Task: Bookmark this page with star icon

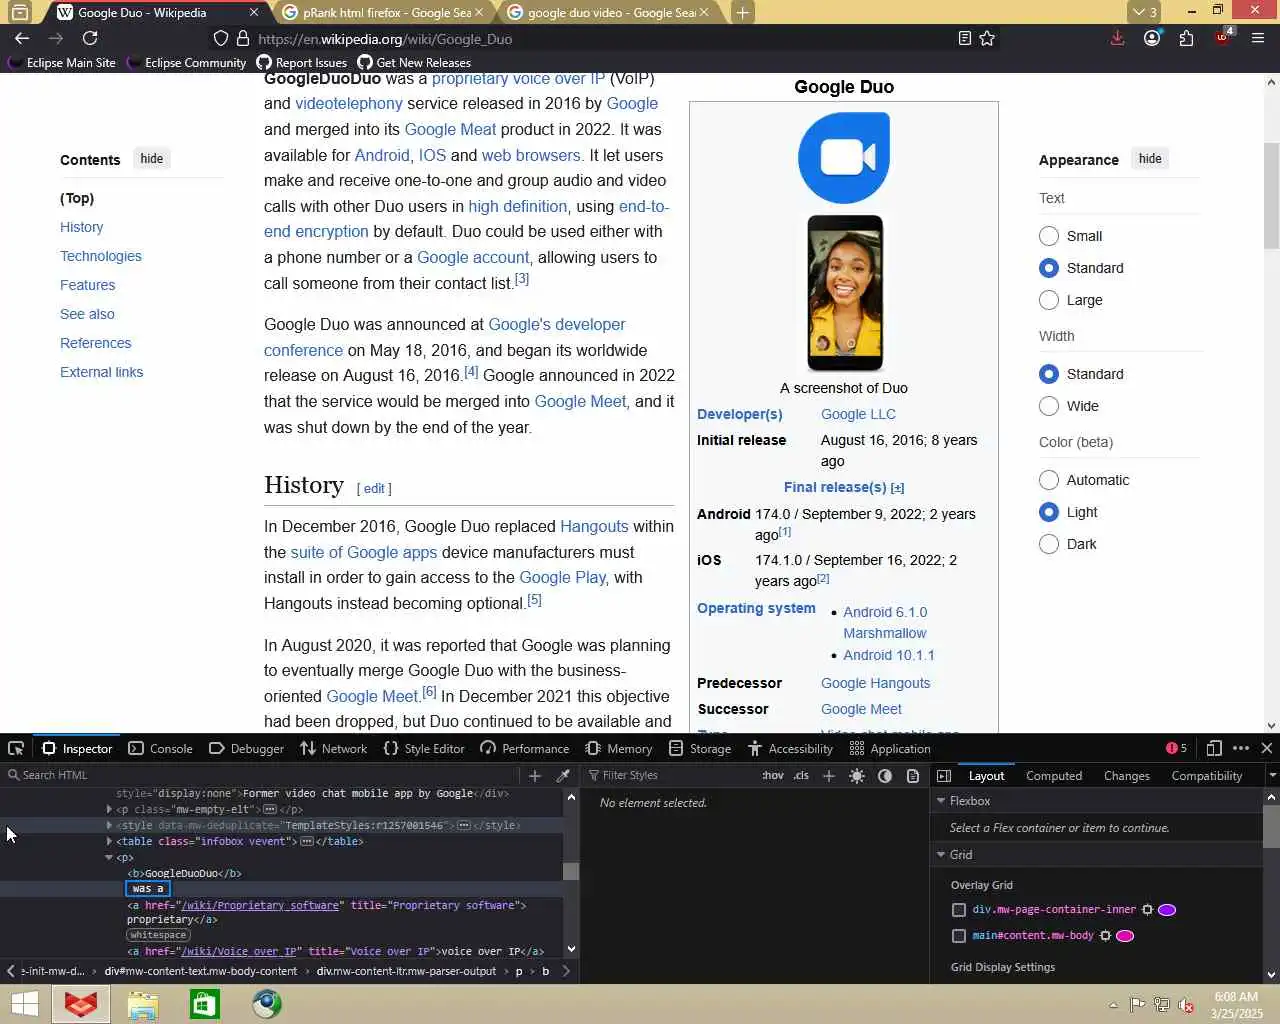Action: point(987,38)
